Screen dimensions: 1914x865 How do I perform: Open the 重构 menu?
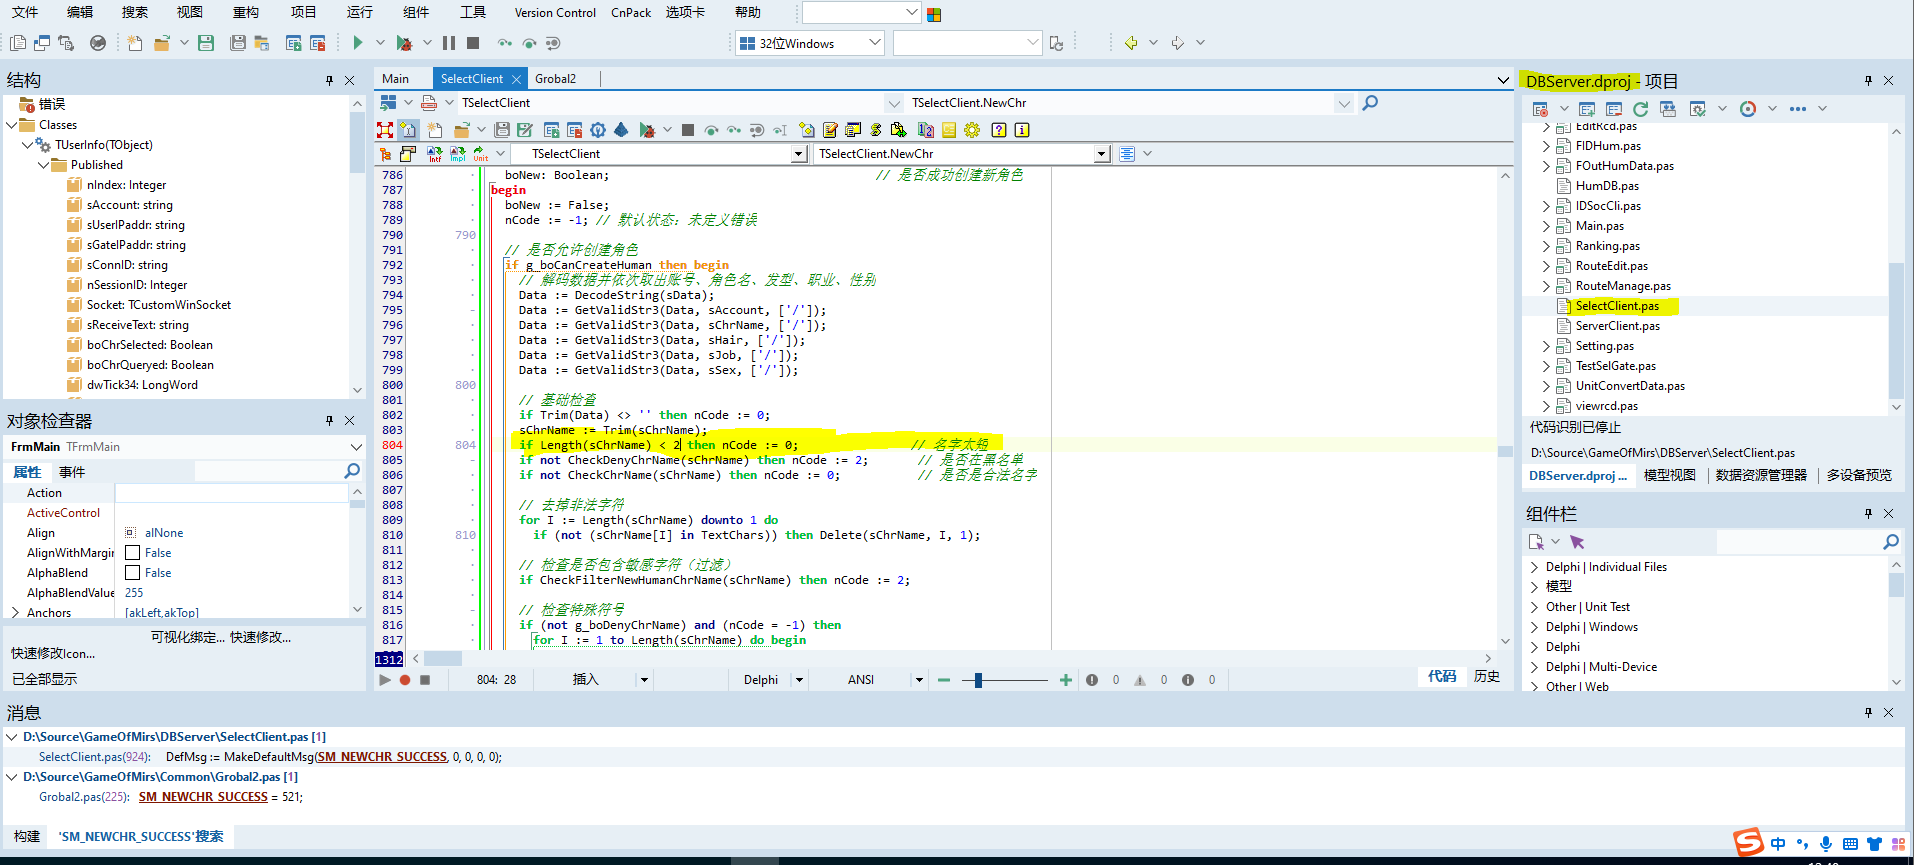coord(246,12)
